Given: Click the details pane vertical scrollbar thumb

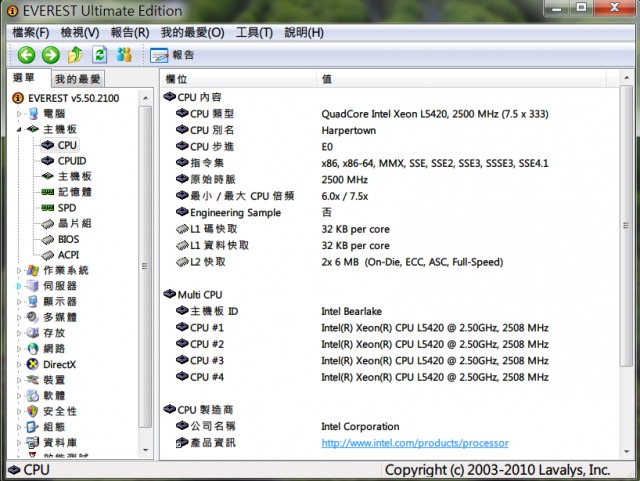Looking at the screenshot, I should tap(627, 226).
